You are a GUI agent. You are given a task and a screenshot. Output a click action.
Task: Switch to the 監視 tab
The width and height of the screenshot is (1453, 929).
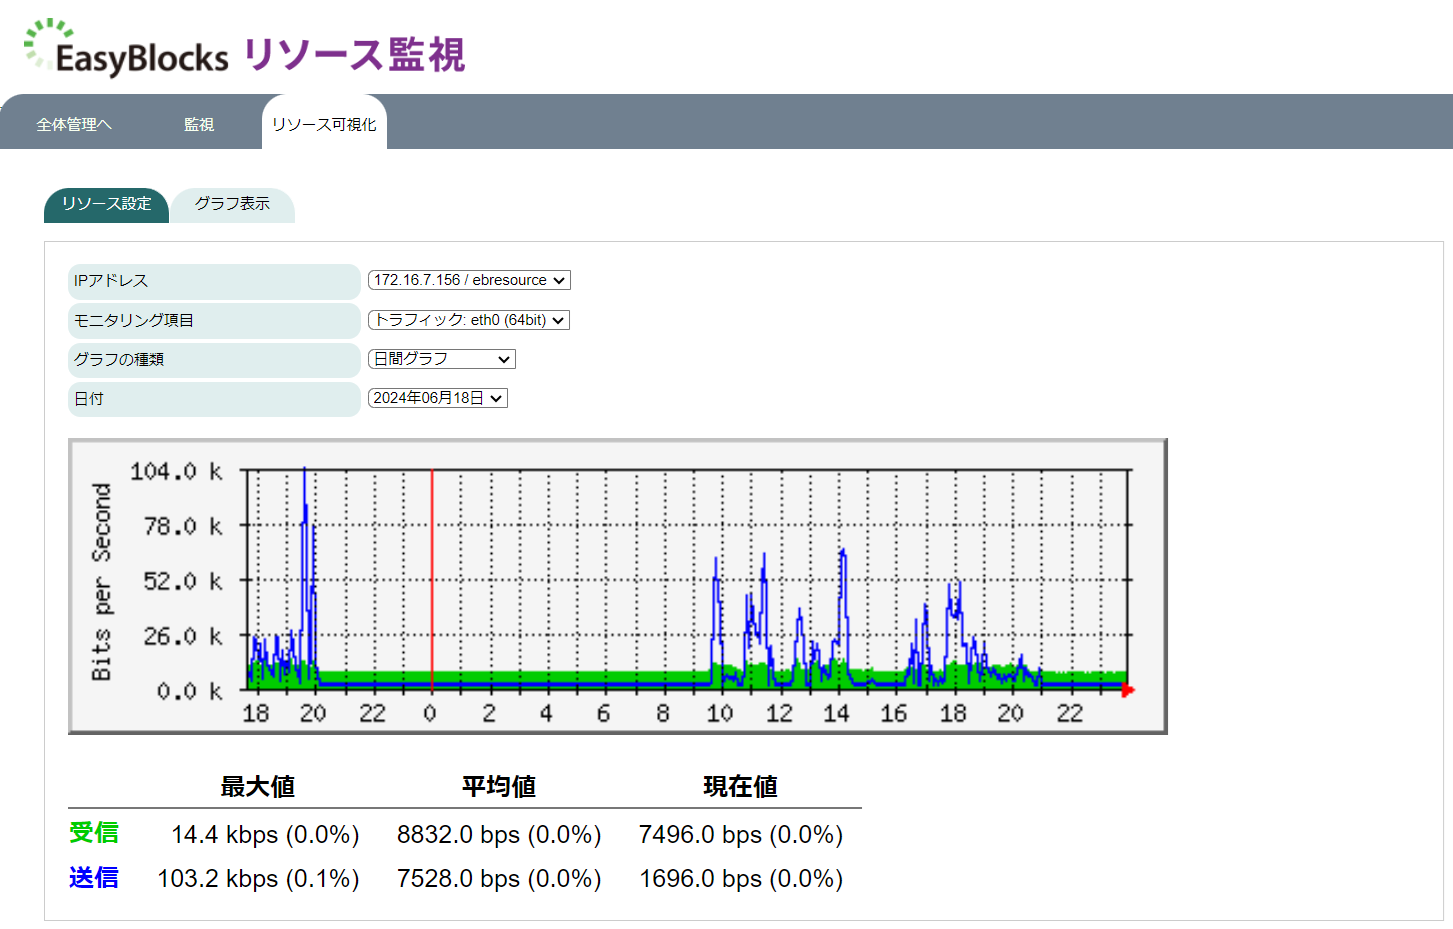point(199,124)
